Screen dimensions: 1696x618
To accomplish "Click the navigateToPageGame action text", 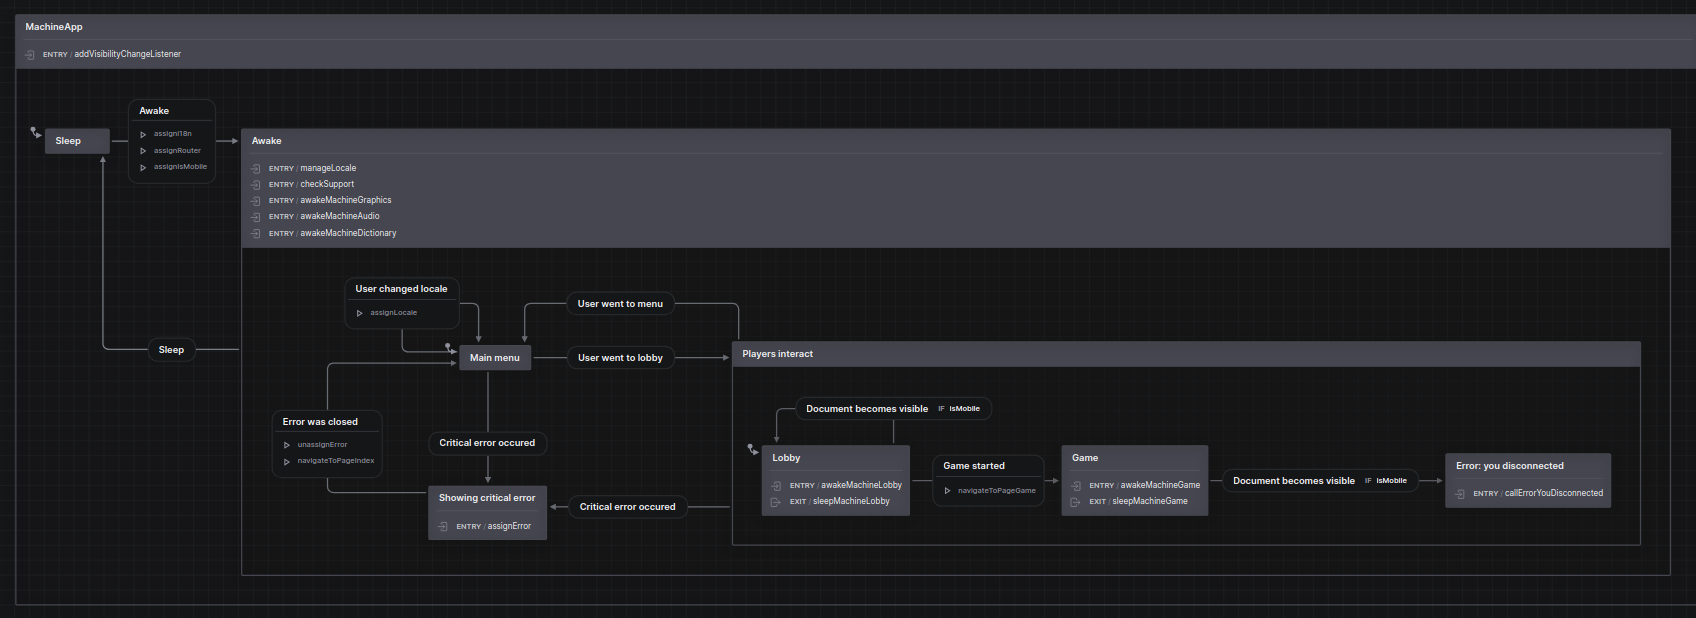I will tap(997, 491).
